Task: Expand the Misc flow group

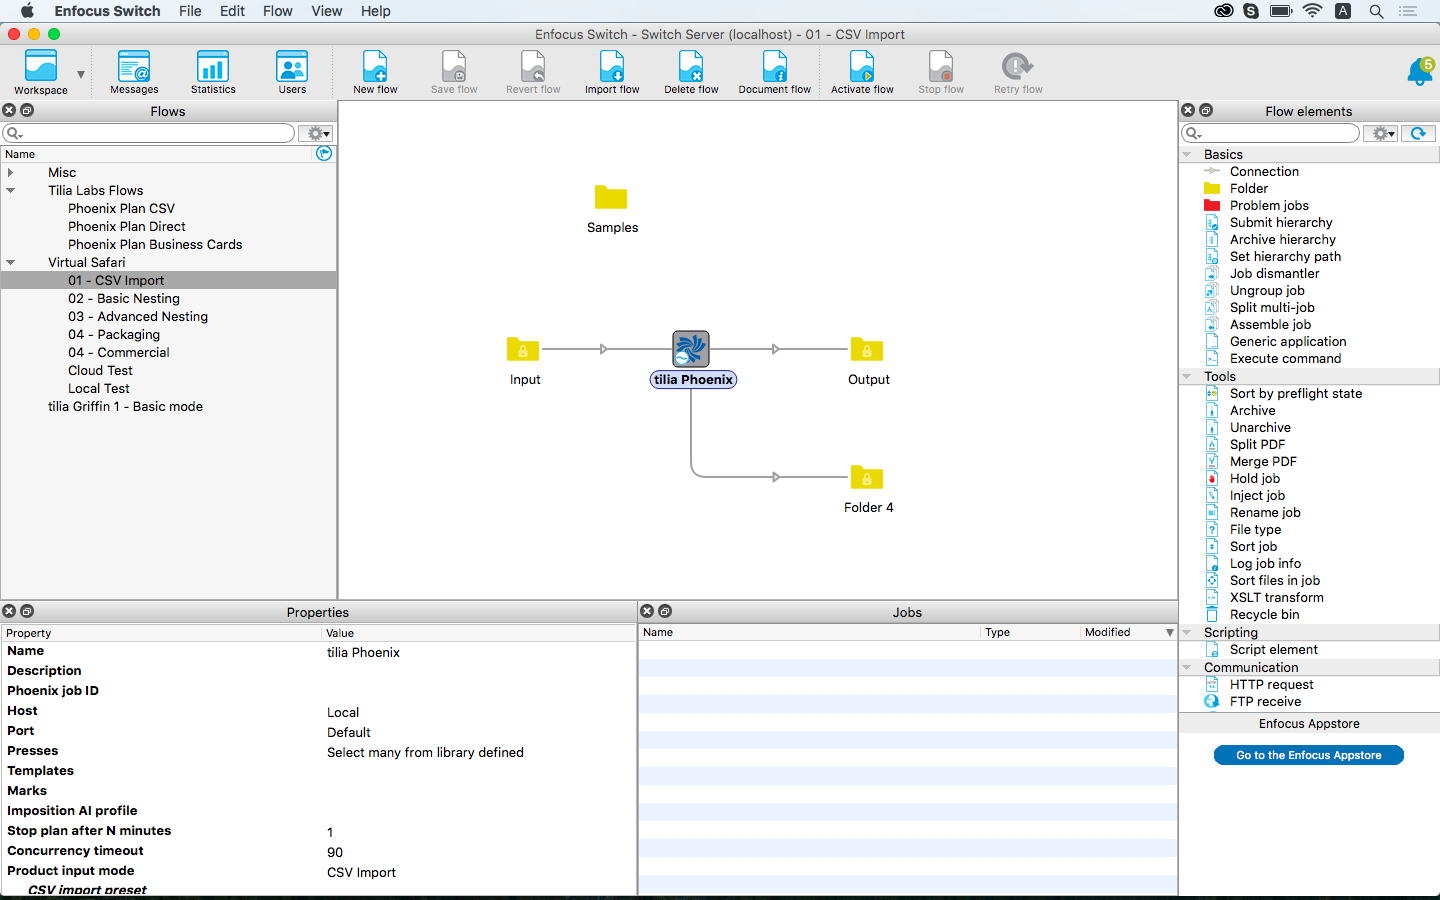Action: [x=10, y=173]
